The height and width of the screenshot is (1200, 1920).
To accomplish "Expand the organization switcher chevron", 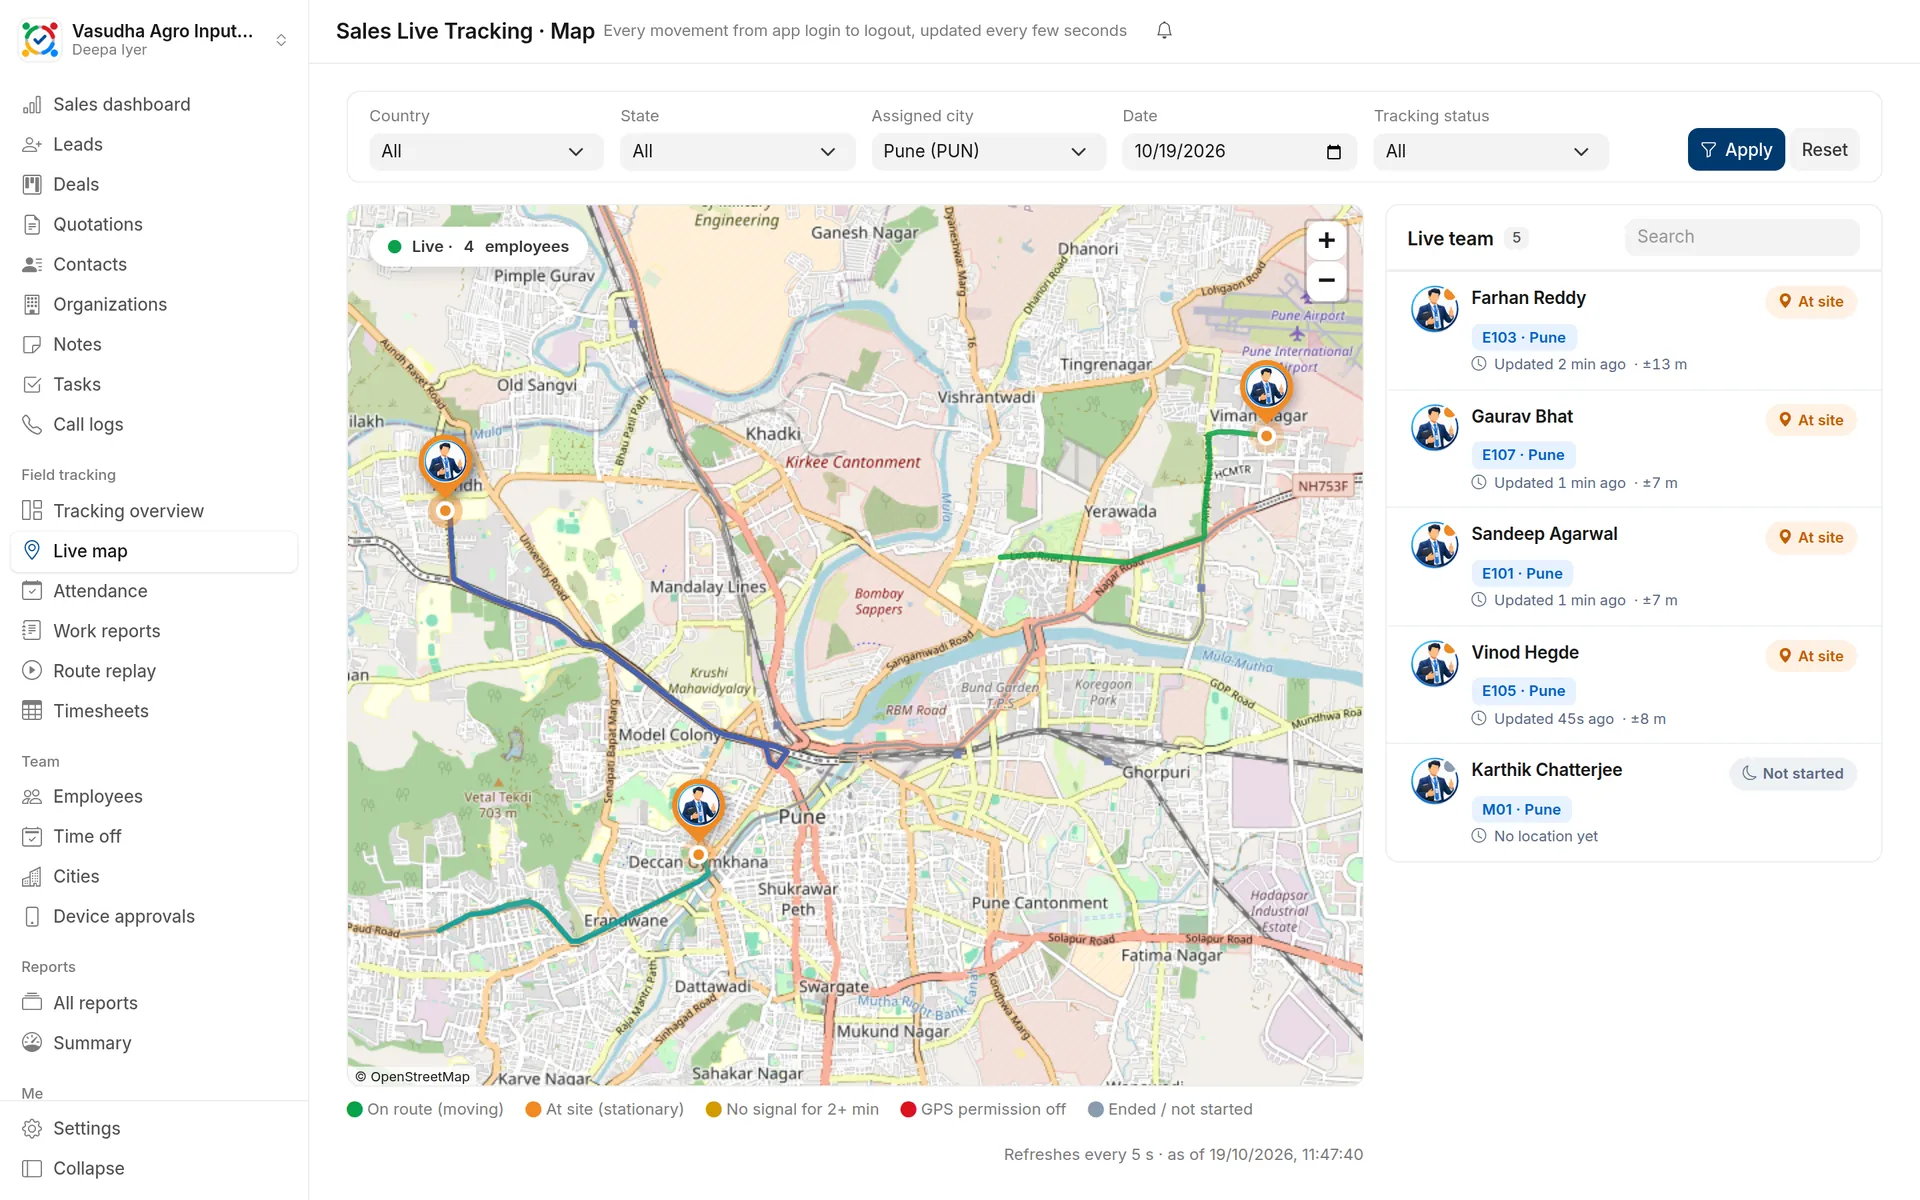I will (x=281, y=40).
